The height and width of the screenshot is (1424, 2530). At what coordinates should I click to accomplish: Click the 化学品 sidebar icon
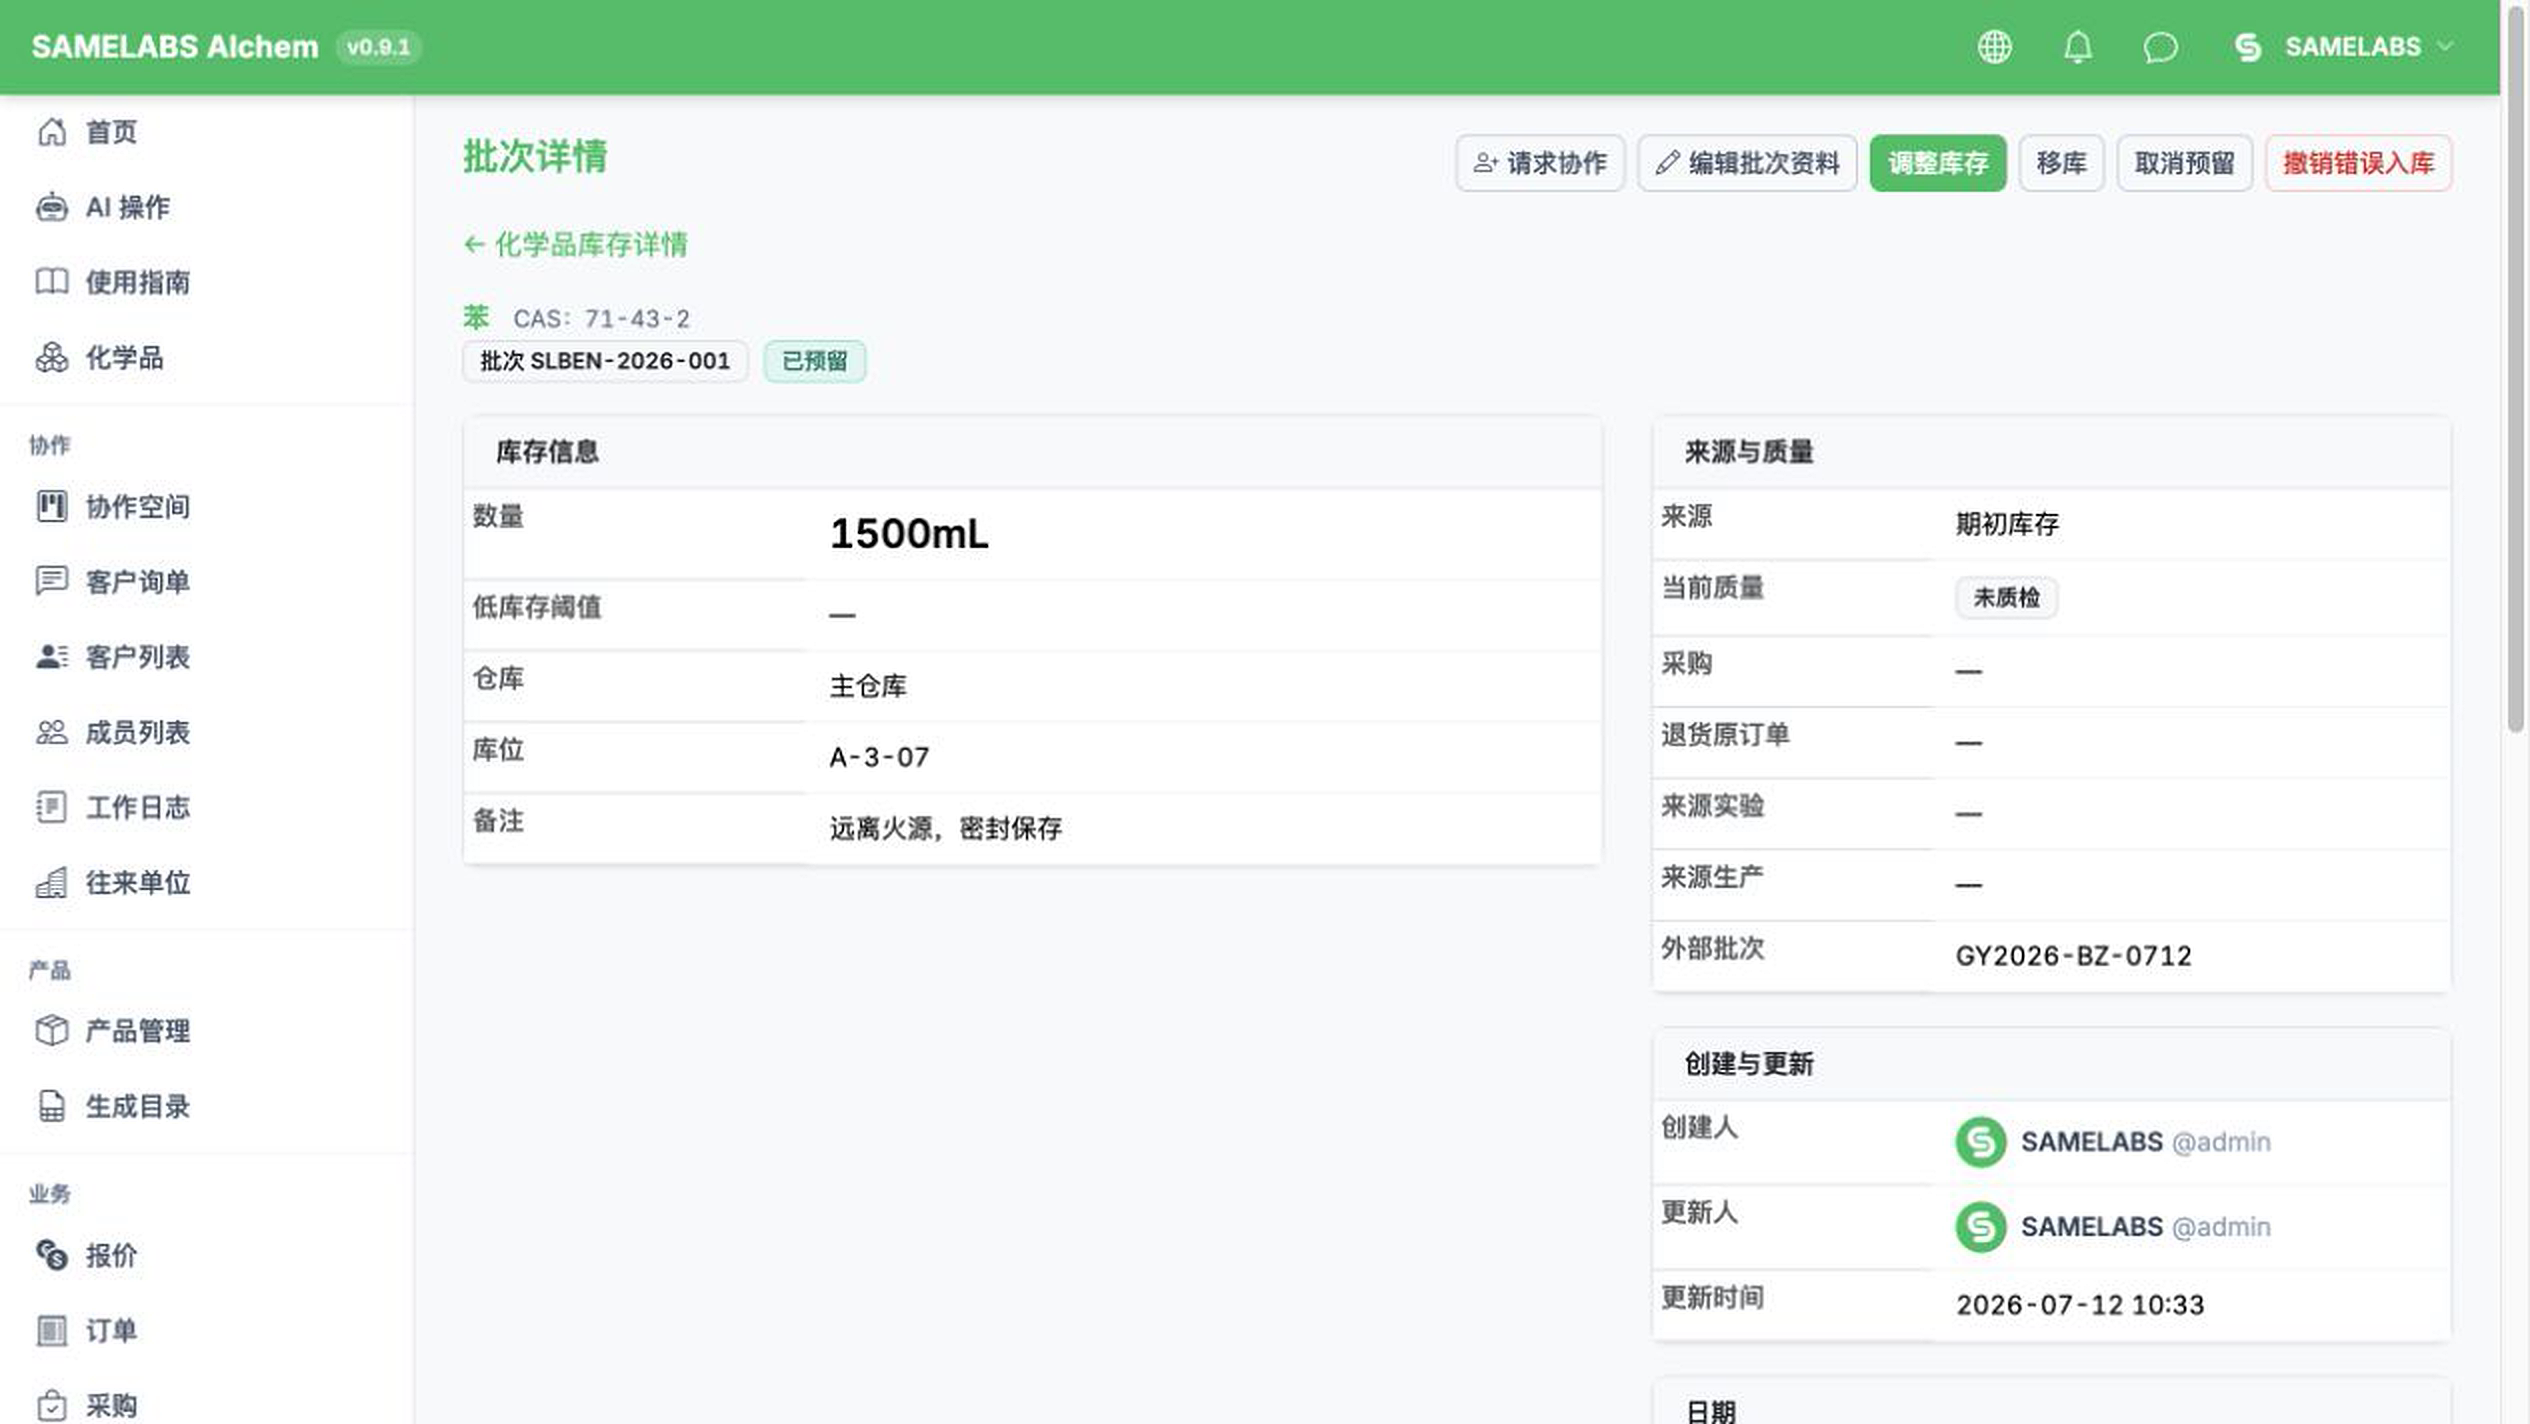click(x=51, y=357)
